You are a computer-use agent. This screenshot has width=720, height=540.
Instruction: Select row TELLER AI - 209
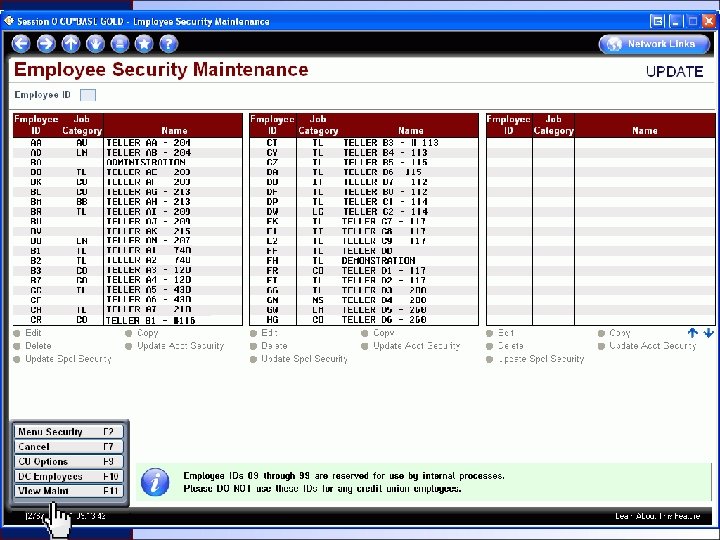(128, 212)
